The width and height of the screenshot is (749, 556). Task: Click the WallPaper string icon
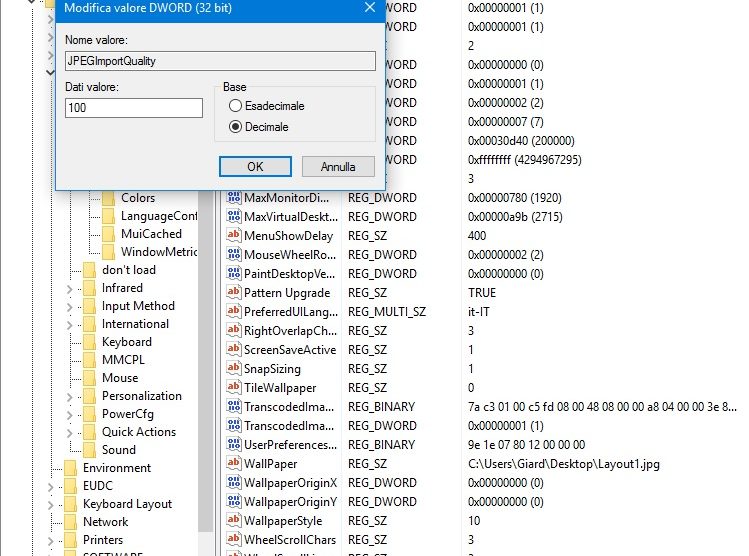pyautogui.click(x=234, y=463)
